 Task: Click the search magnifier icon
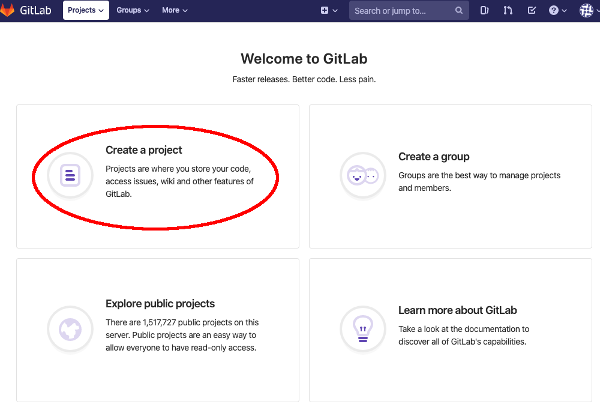click(x=459, y=11)
